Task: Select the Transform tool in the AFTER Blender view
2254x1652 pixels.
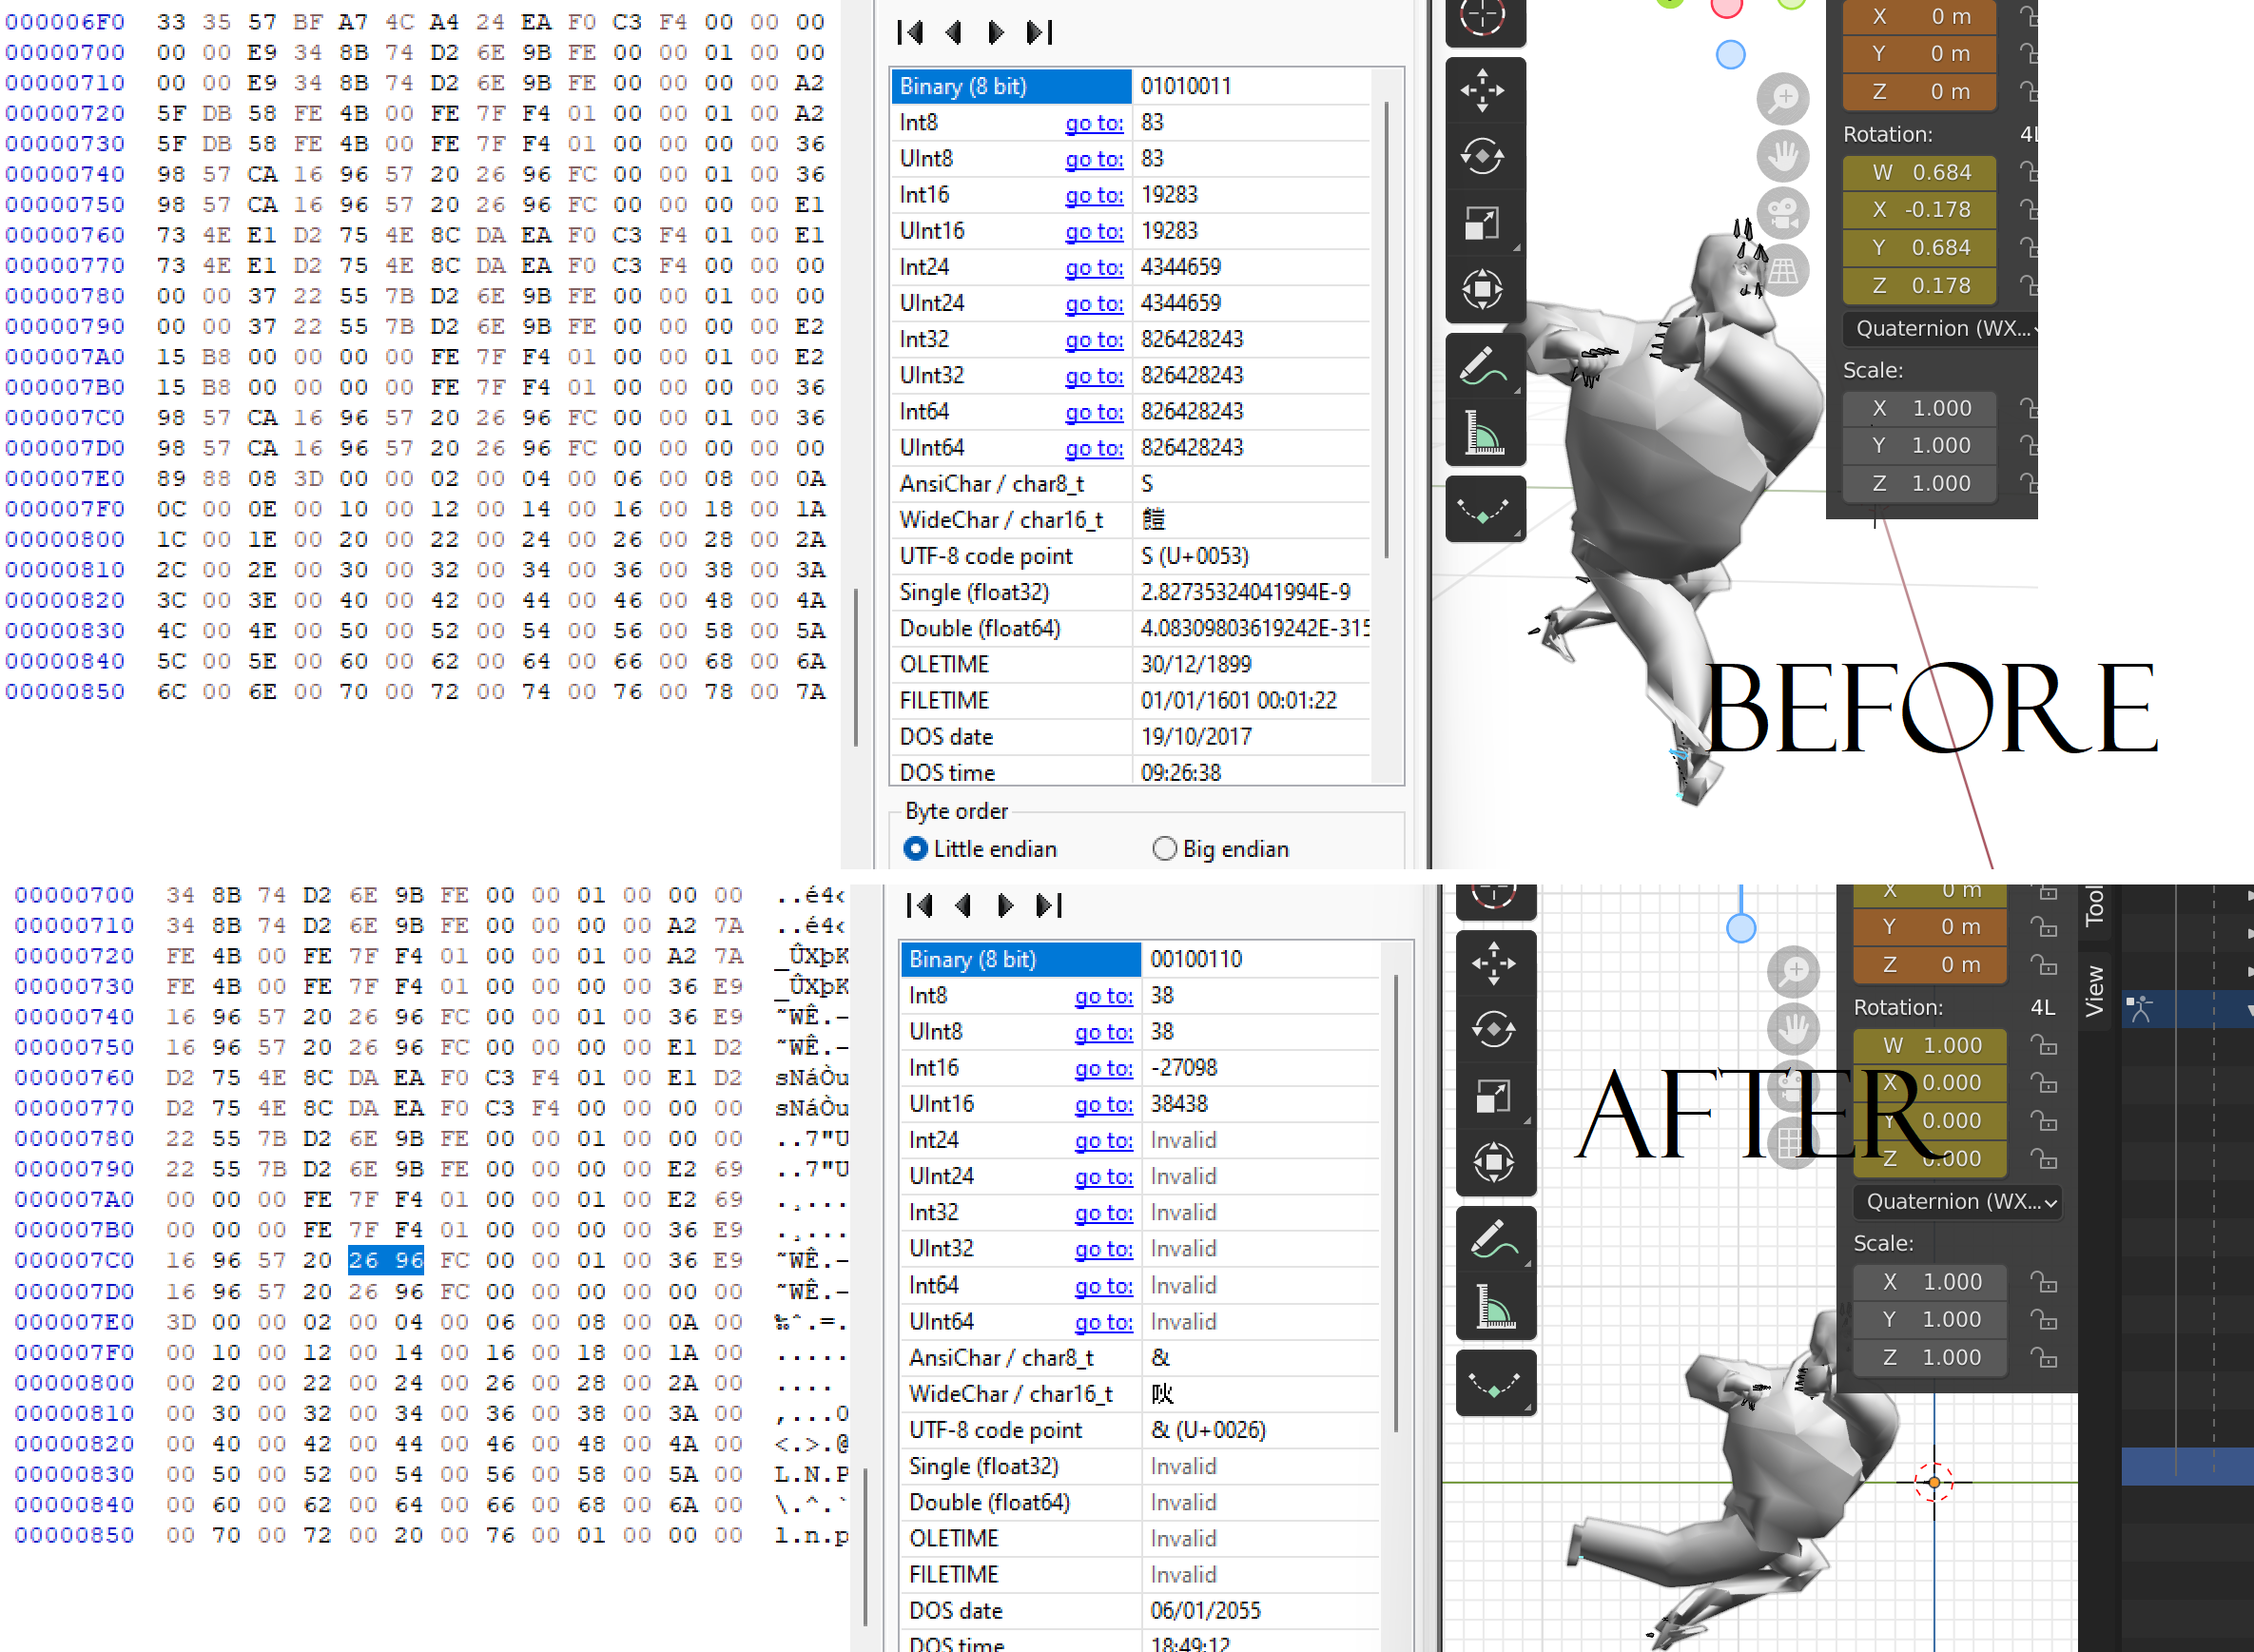Action: coord(1495,1162)
